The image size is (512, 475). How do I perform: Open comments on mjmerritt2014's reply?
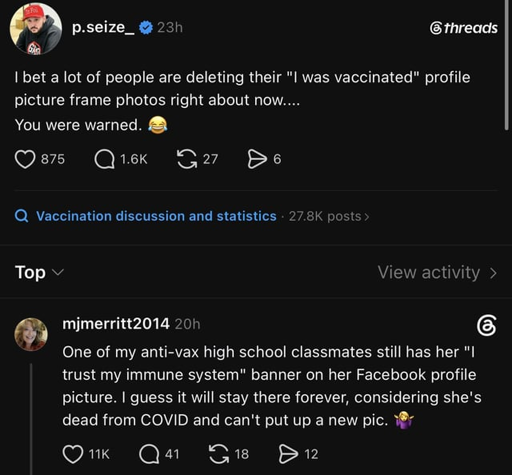point(149,454)
